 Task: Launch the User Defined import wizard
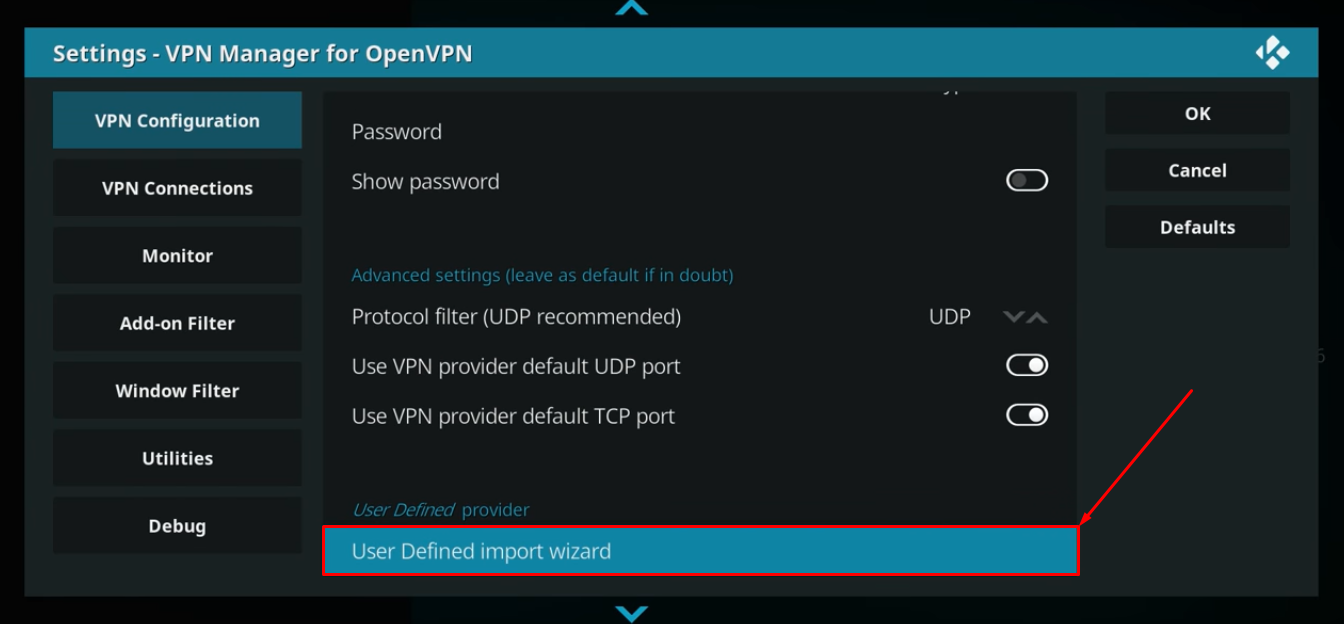pos(699,551)
